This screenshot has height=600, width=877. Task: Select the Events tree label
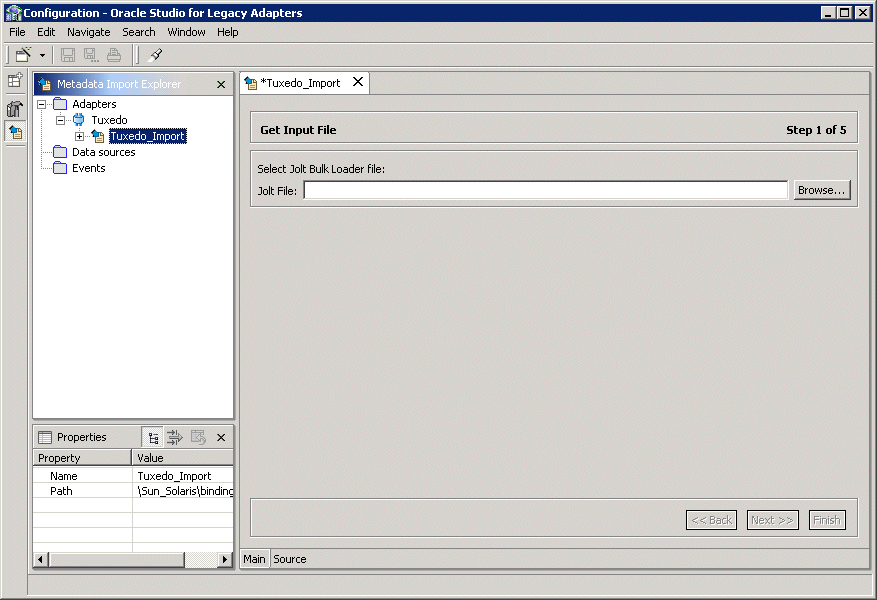click(88, 168)
